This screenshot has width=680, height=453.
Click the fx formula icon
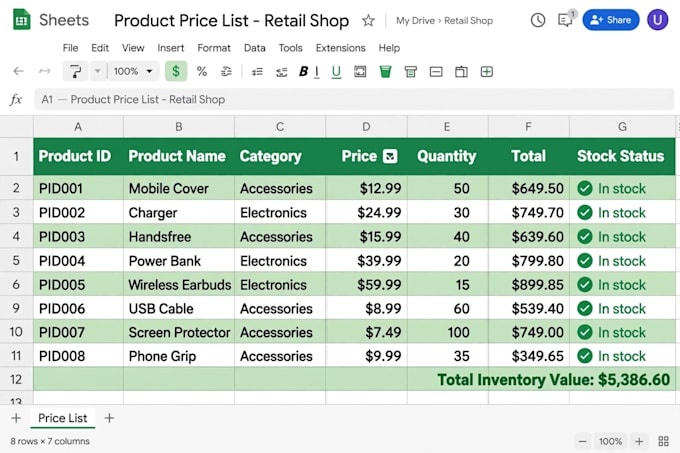tap(16, 100)
